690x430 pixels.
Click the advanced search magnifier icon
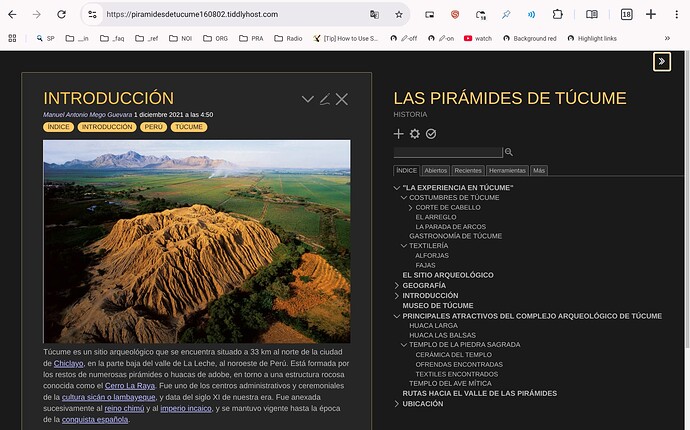[508, 152]
